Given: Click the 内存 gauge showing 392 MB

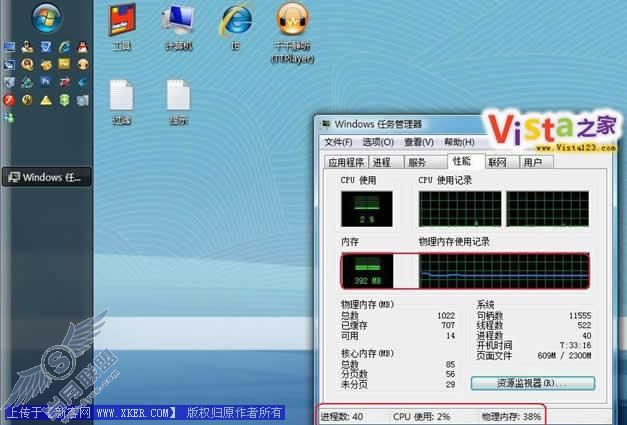Looking at the screenshot, I should tap(367, 271).
